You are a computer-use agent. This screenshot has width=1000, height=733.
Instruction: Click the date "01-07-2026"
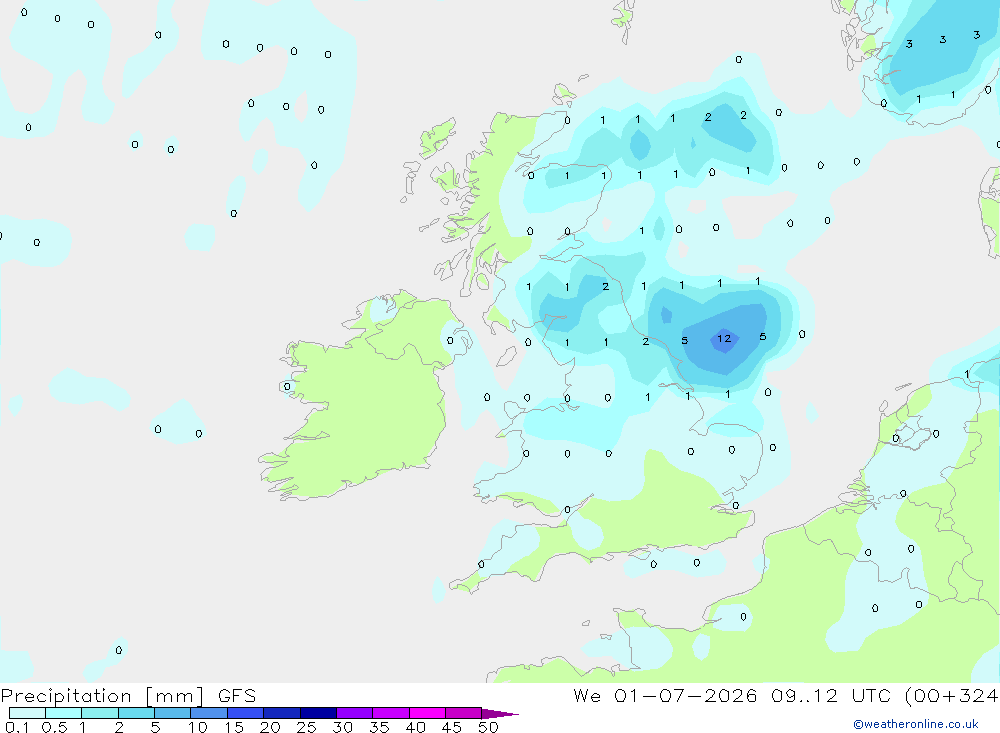coord(686,696)
